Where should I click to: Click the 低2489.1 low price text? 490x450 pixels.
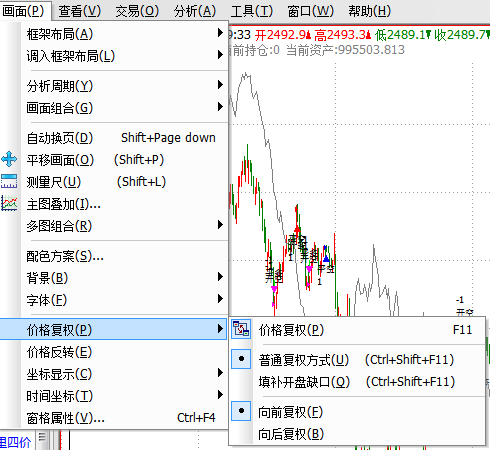(403, 35)
